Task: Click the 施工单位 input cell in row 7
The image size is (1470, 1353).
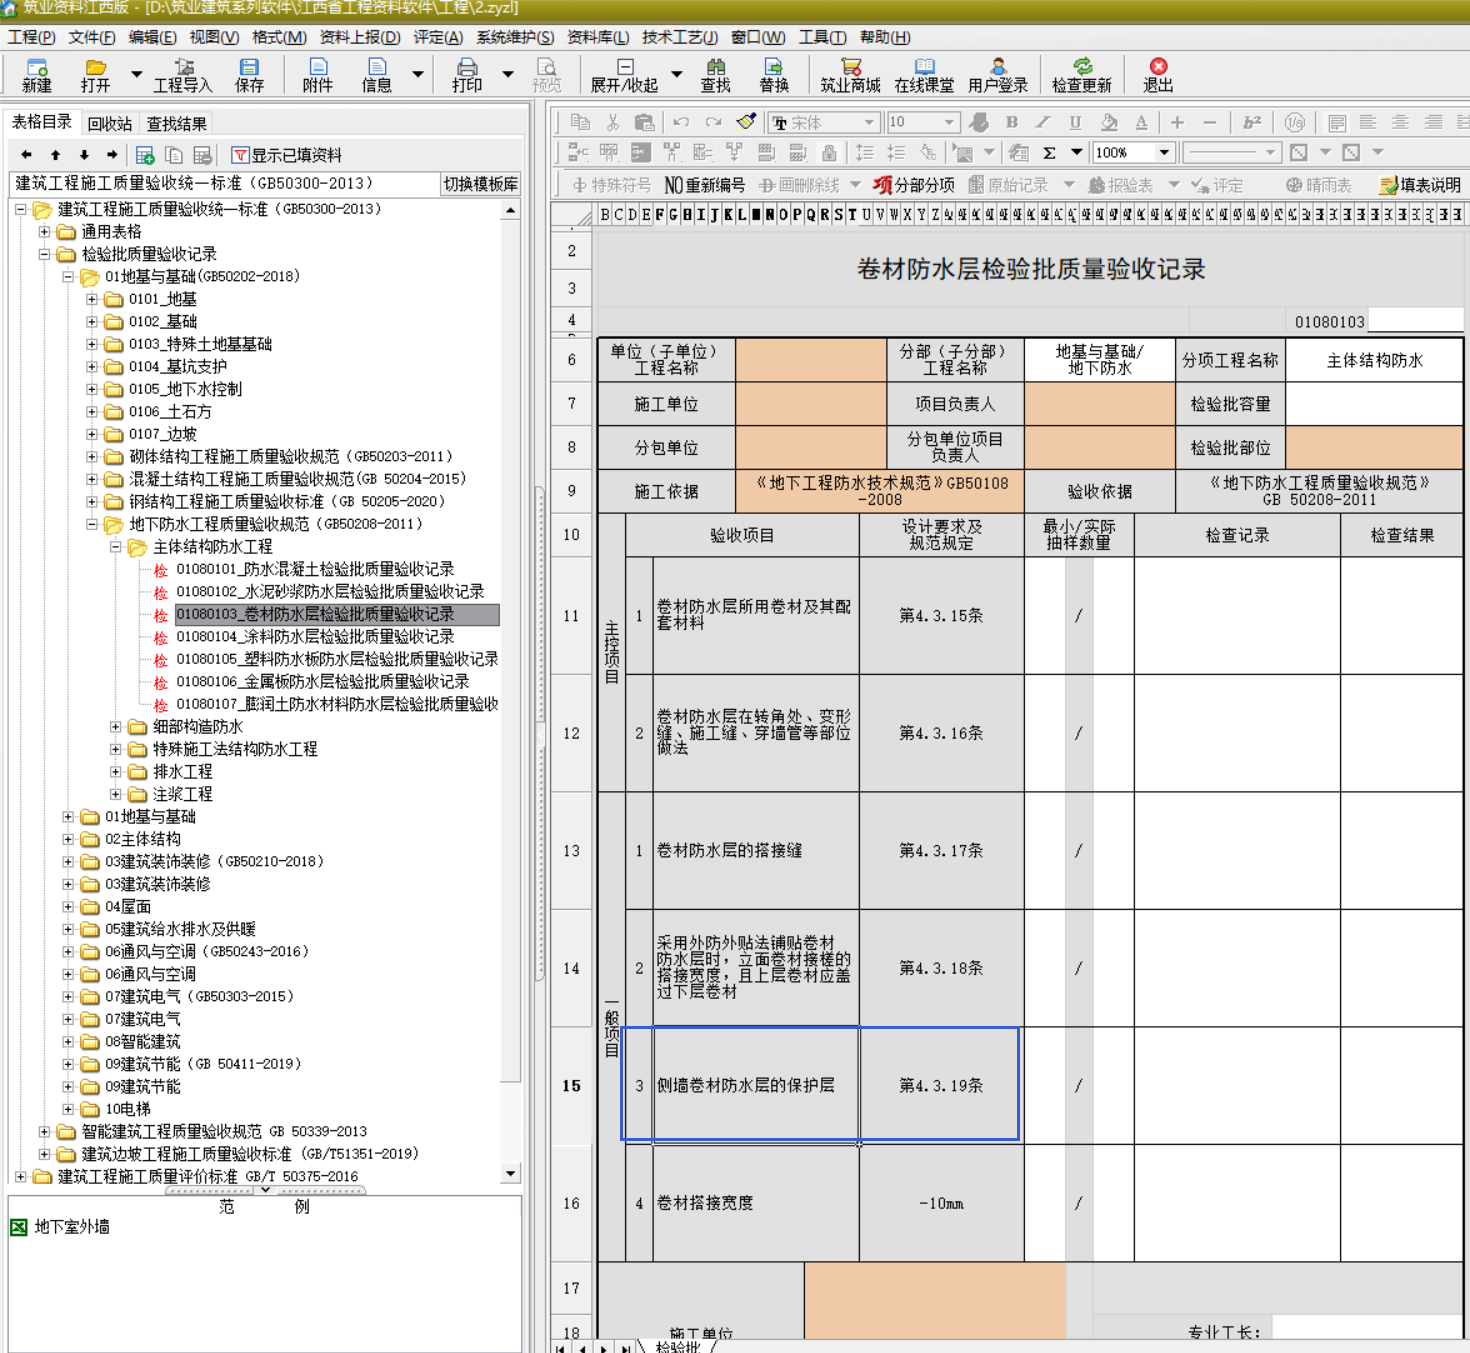Action: [x=811, y=404]
